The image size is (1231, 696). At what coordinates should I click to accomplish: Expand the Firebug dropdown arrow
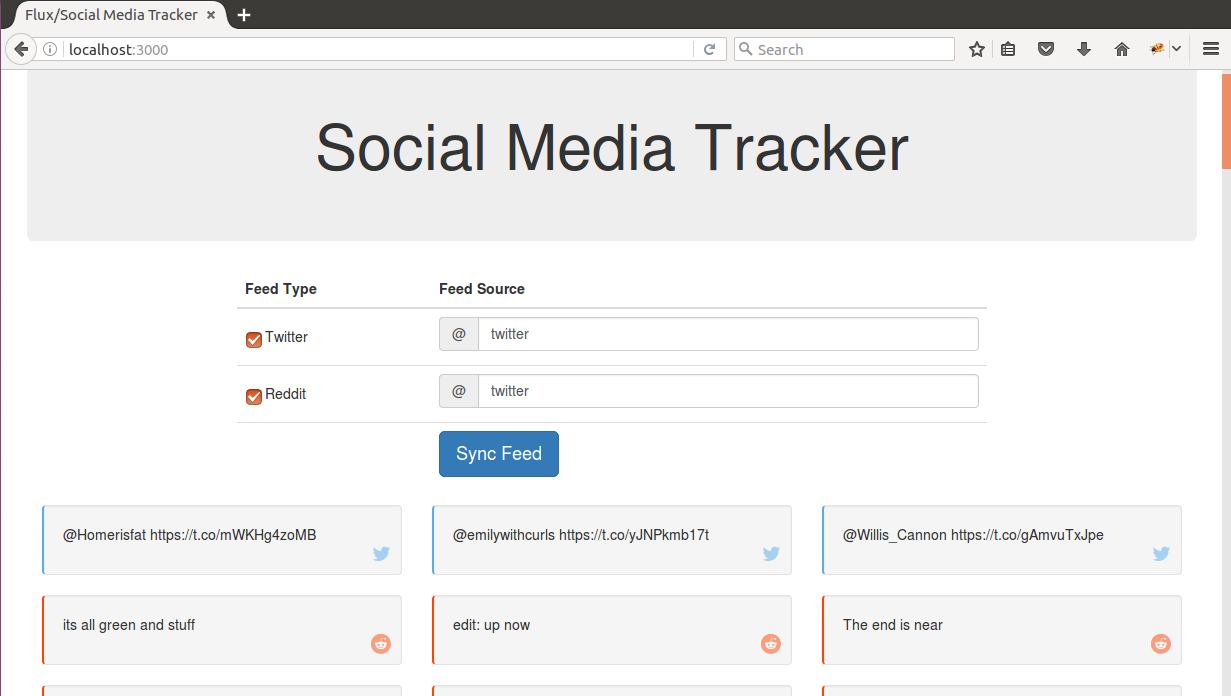click(1176, 49)
